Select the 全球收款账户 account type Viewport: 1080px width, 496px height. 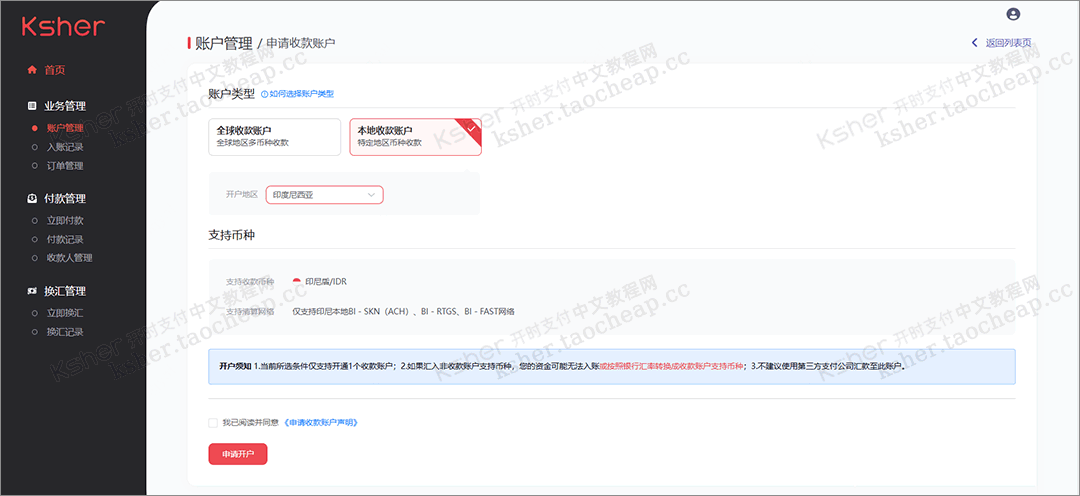(274, 136)
